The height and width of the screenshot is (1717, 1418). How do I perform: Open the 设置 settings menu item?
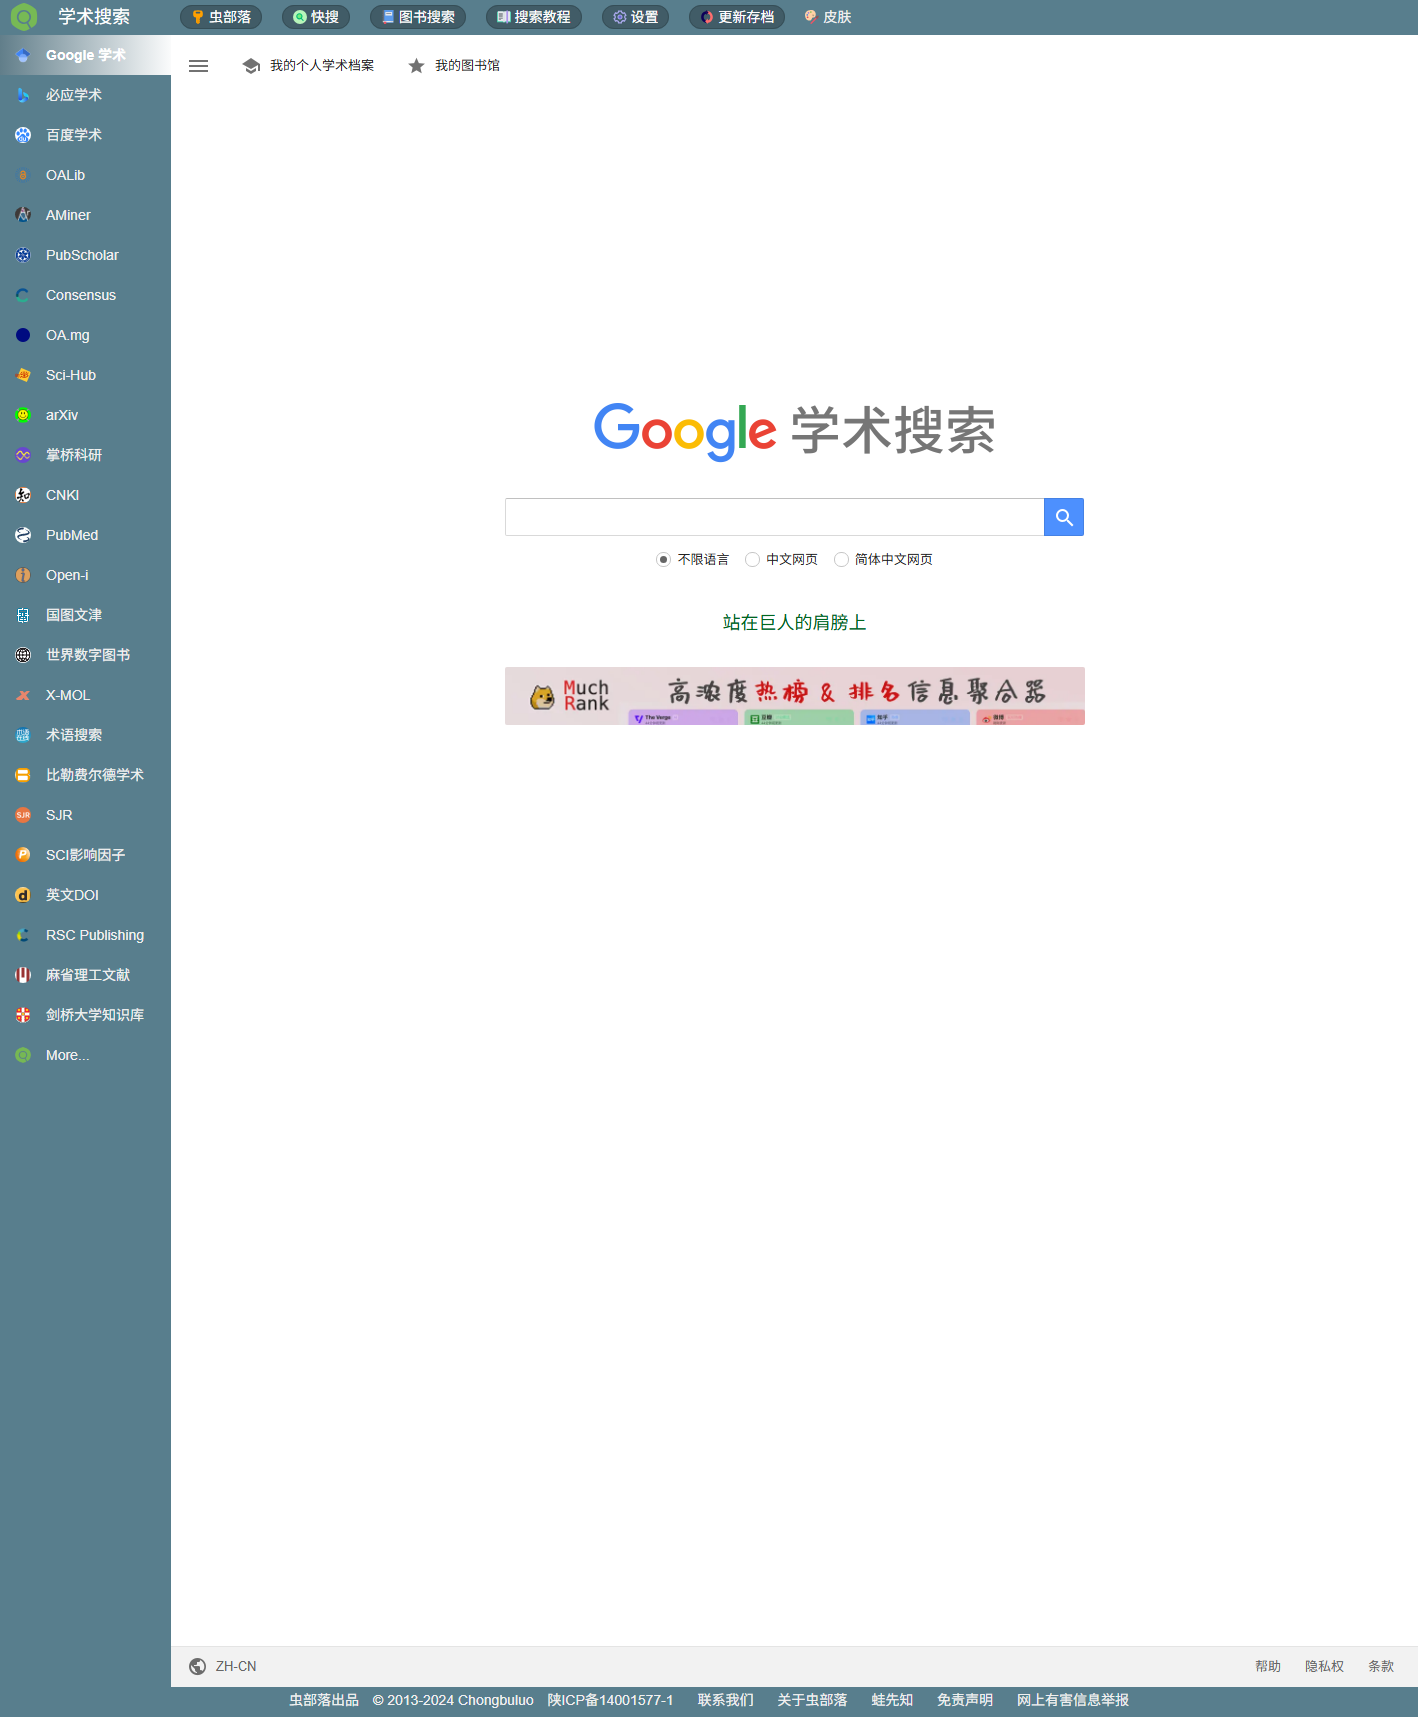[x=636, y=17]
